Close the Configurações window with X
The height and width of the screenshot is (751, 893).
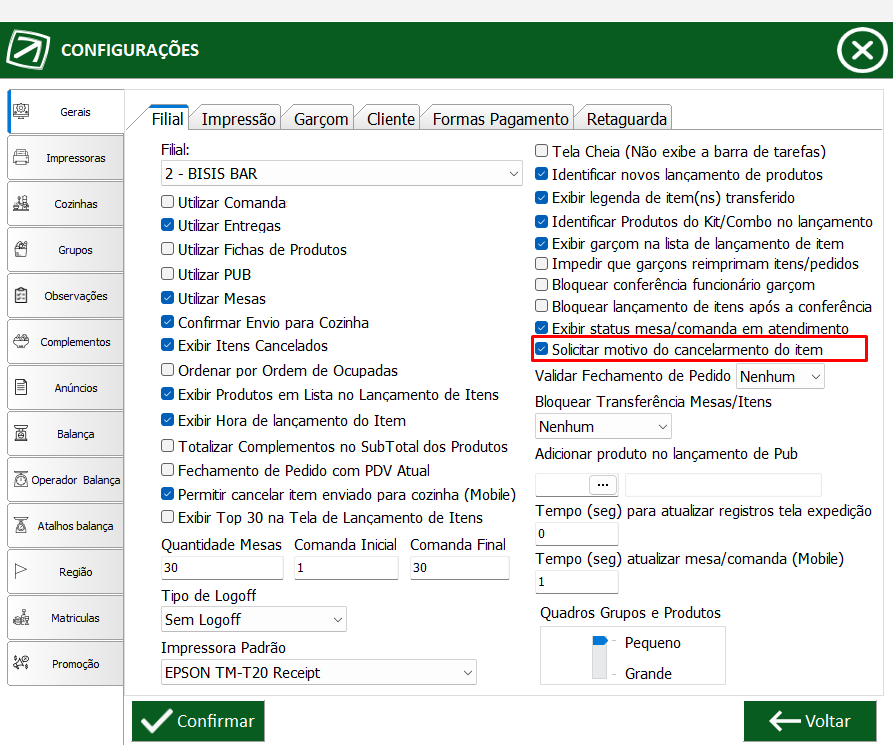pyautogui.click(x=862, y=50)
